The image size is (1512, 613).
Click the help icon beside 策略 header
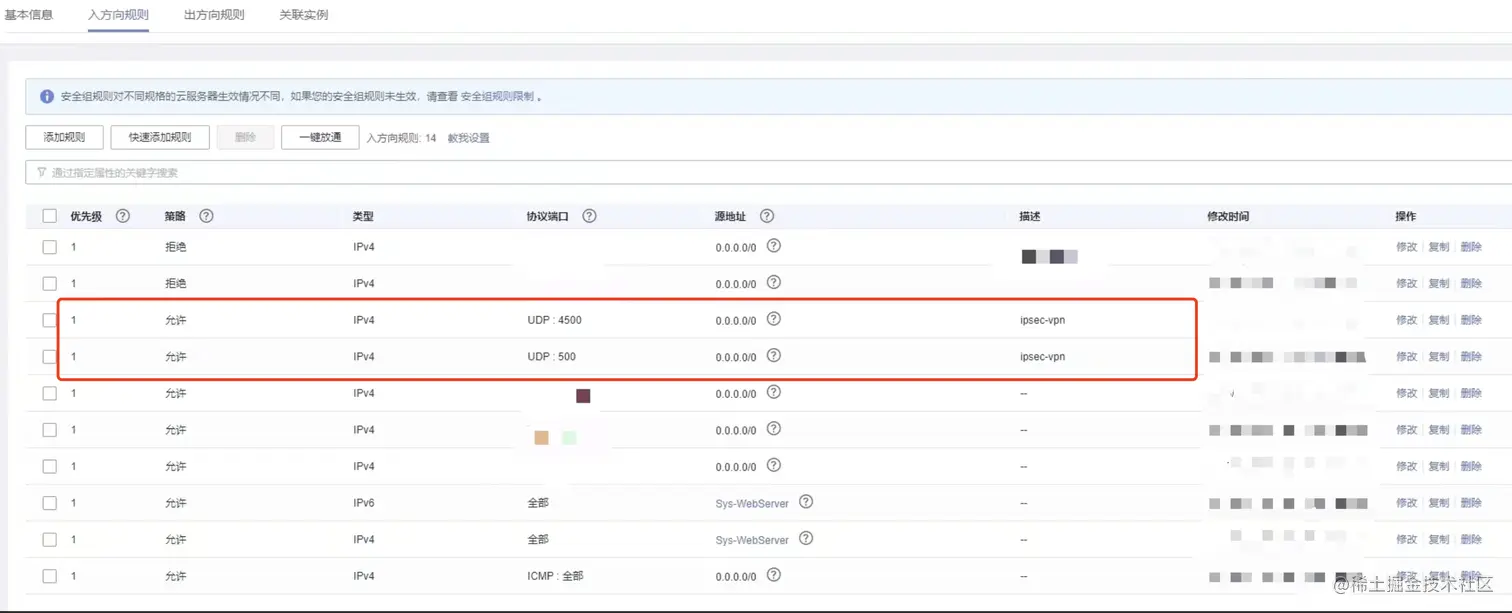tap(206, 215)
